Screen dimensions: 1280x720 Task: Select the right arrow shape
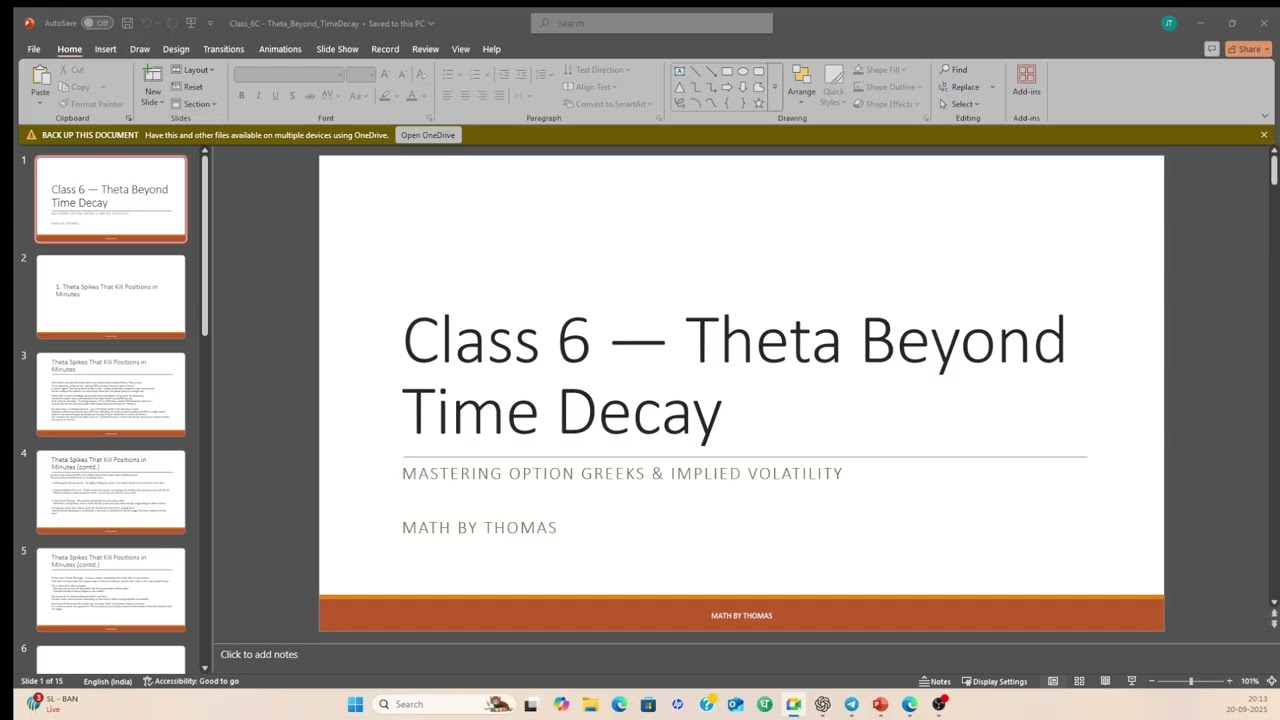coord(727,87)
